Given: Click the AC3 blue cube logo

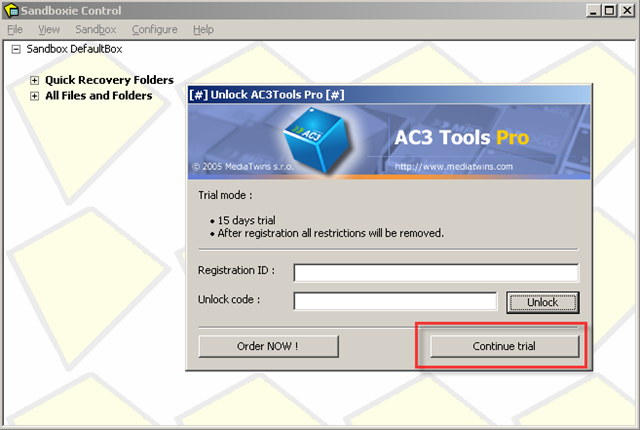Looking at the screenshot, I should pos(316,140).
